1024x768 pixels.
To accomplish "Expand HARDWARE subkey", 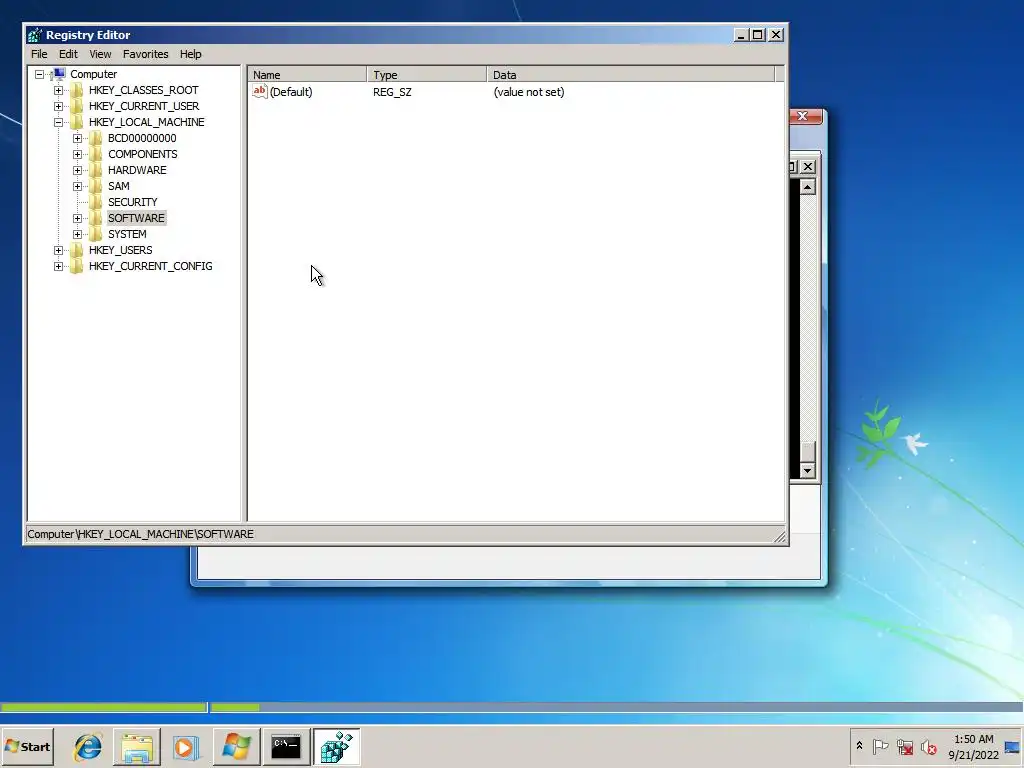I will pyautogui.click(x=77, y=170).
